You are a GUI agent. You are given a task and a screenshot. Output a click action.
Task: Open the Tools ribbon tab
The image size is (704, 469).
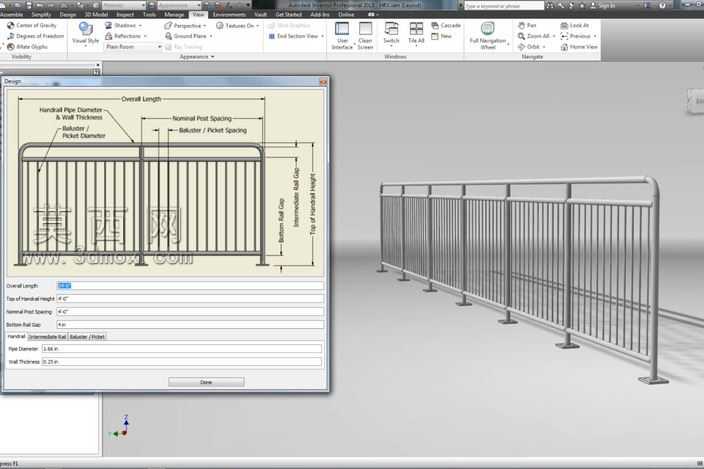[149, 15]
